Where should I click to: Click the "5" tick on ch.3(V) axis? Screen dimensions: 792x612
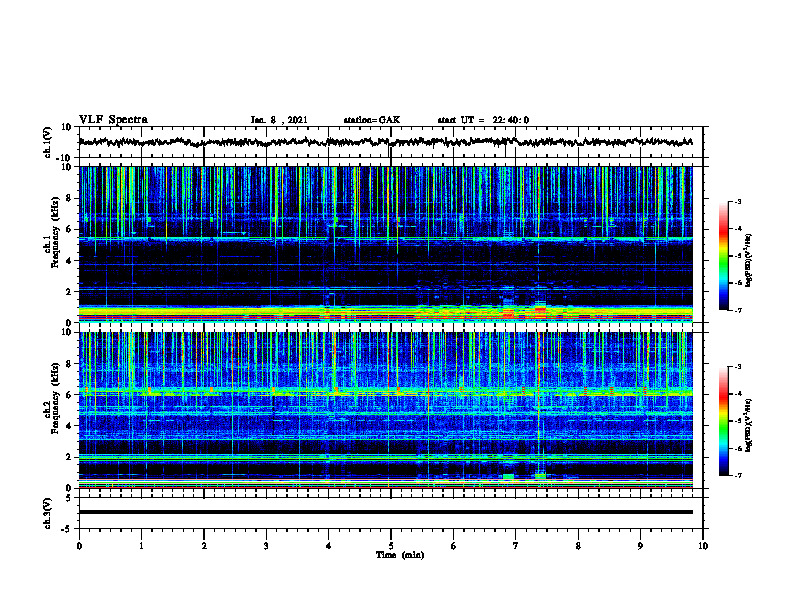[x=69, y=498]
